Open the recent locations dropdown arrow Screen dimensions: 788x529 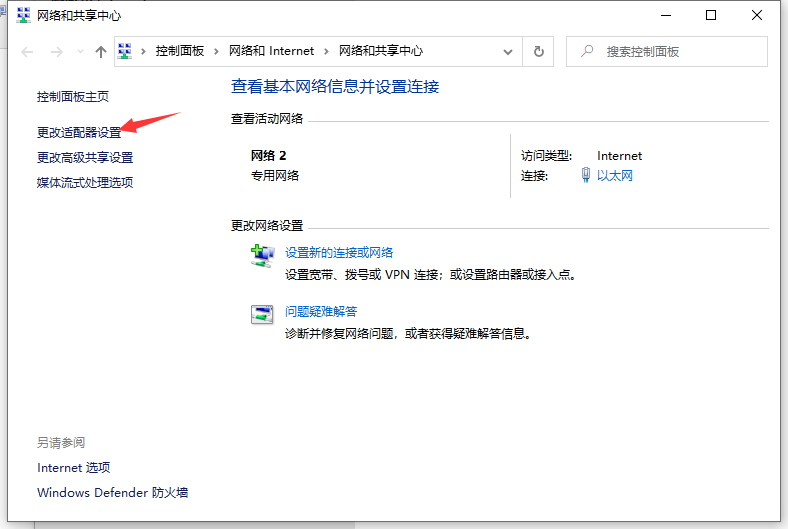(79, 52)
